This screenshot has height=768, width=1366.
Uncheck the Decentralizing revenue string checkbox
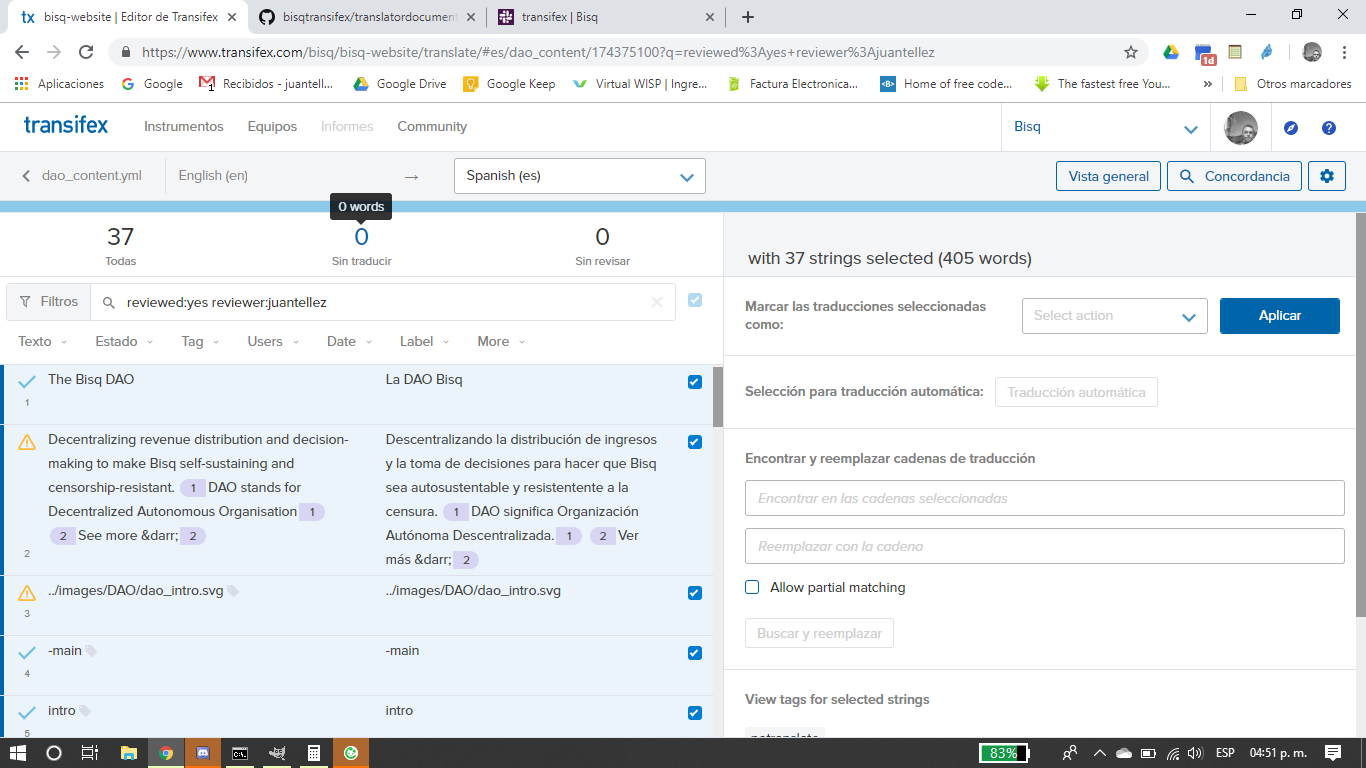click(695, 442)
